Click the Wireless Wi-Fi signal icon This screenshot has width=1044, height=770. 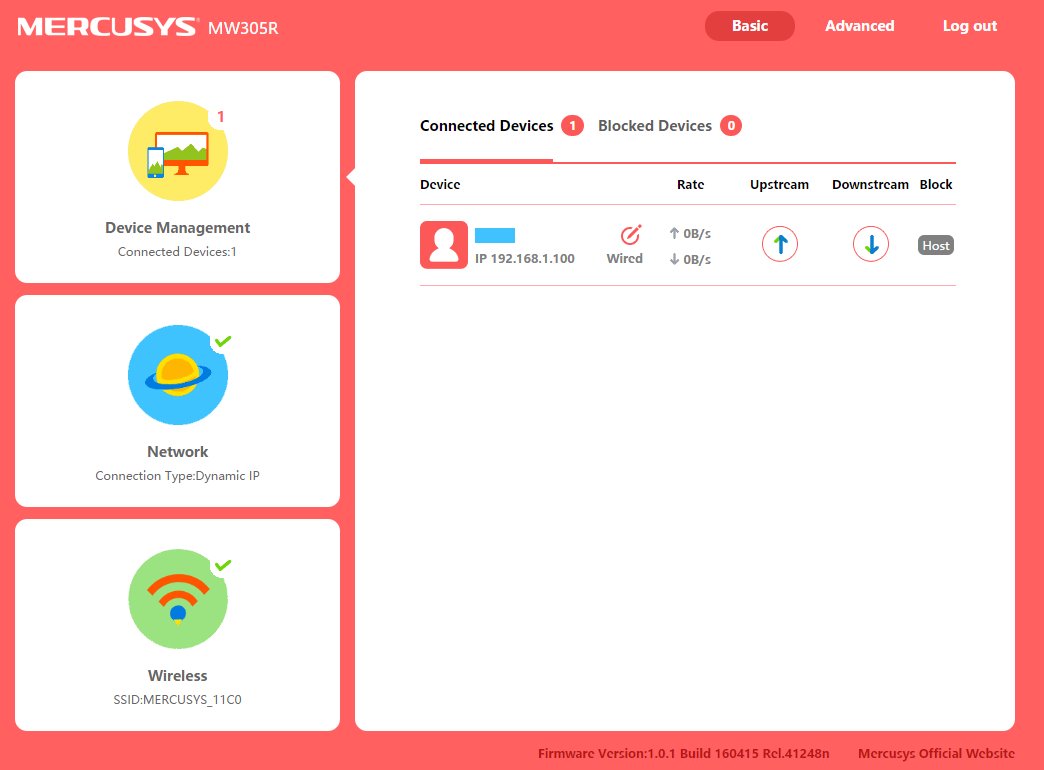178,599
